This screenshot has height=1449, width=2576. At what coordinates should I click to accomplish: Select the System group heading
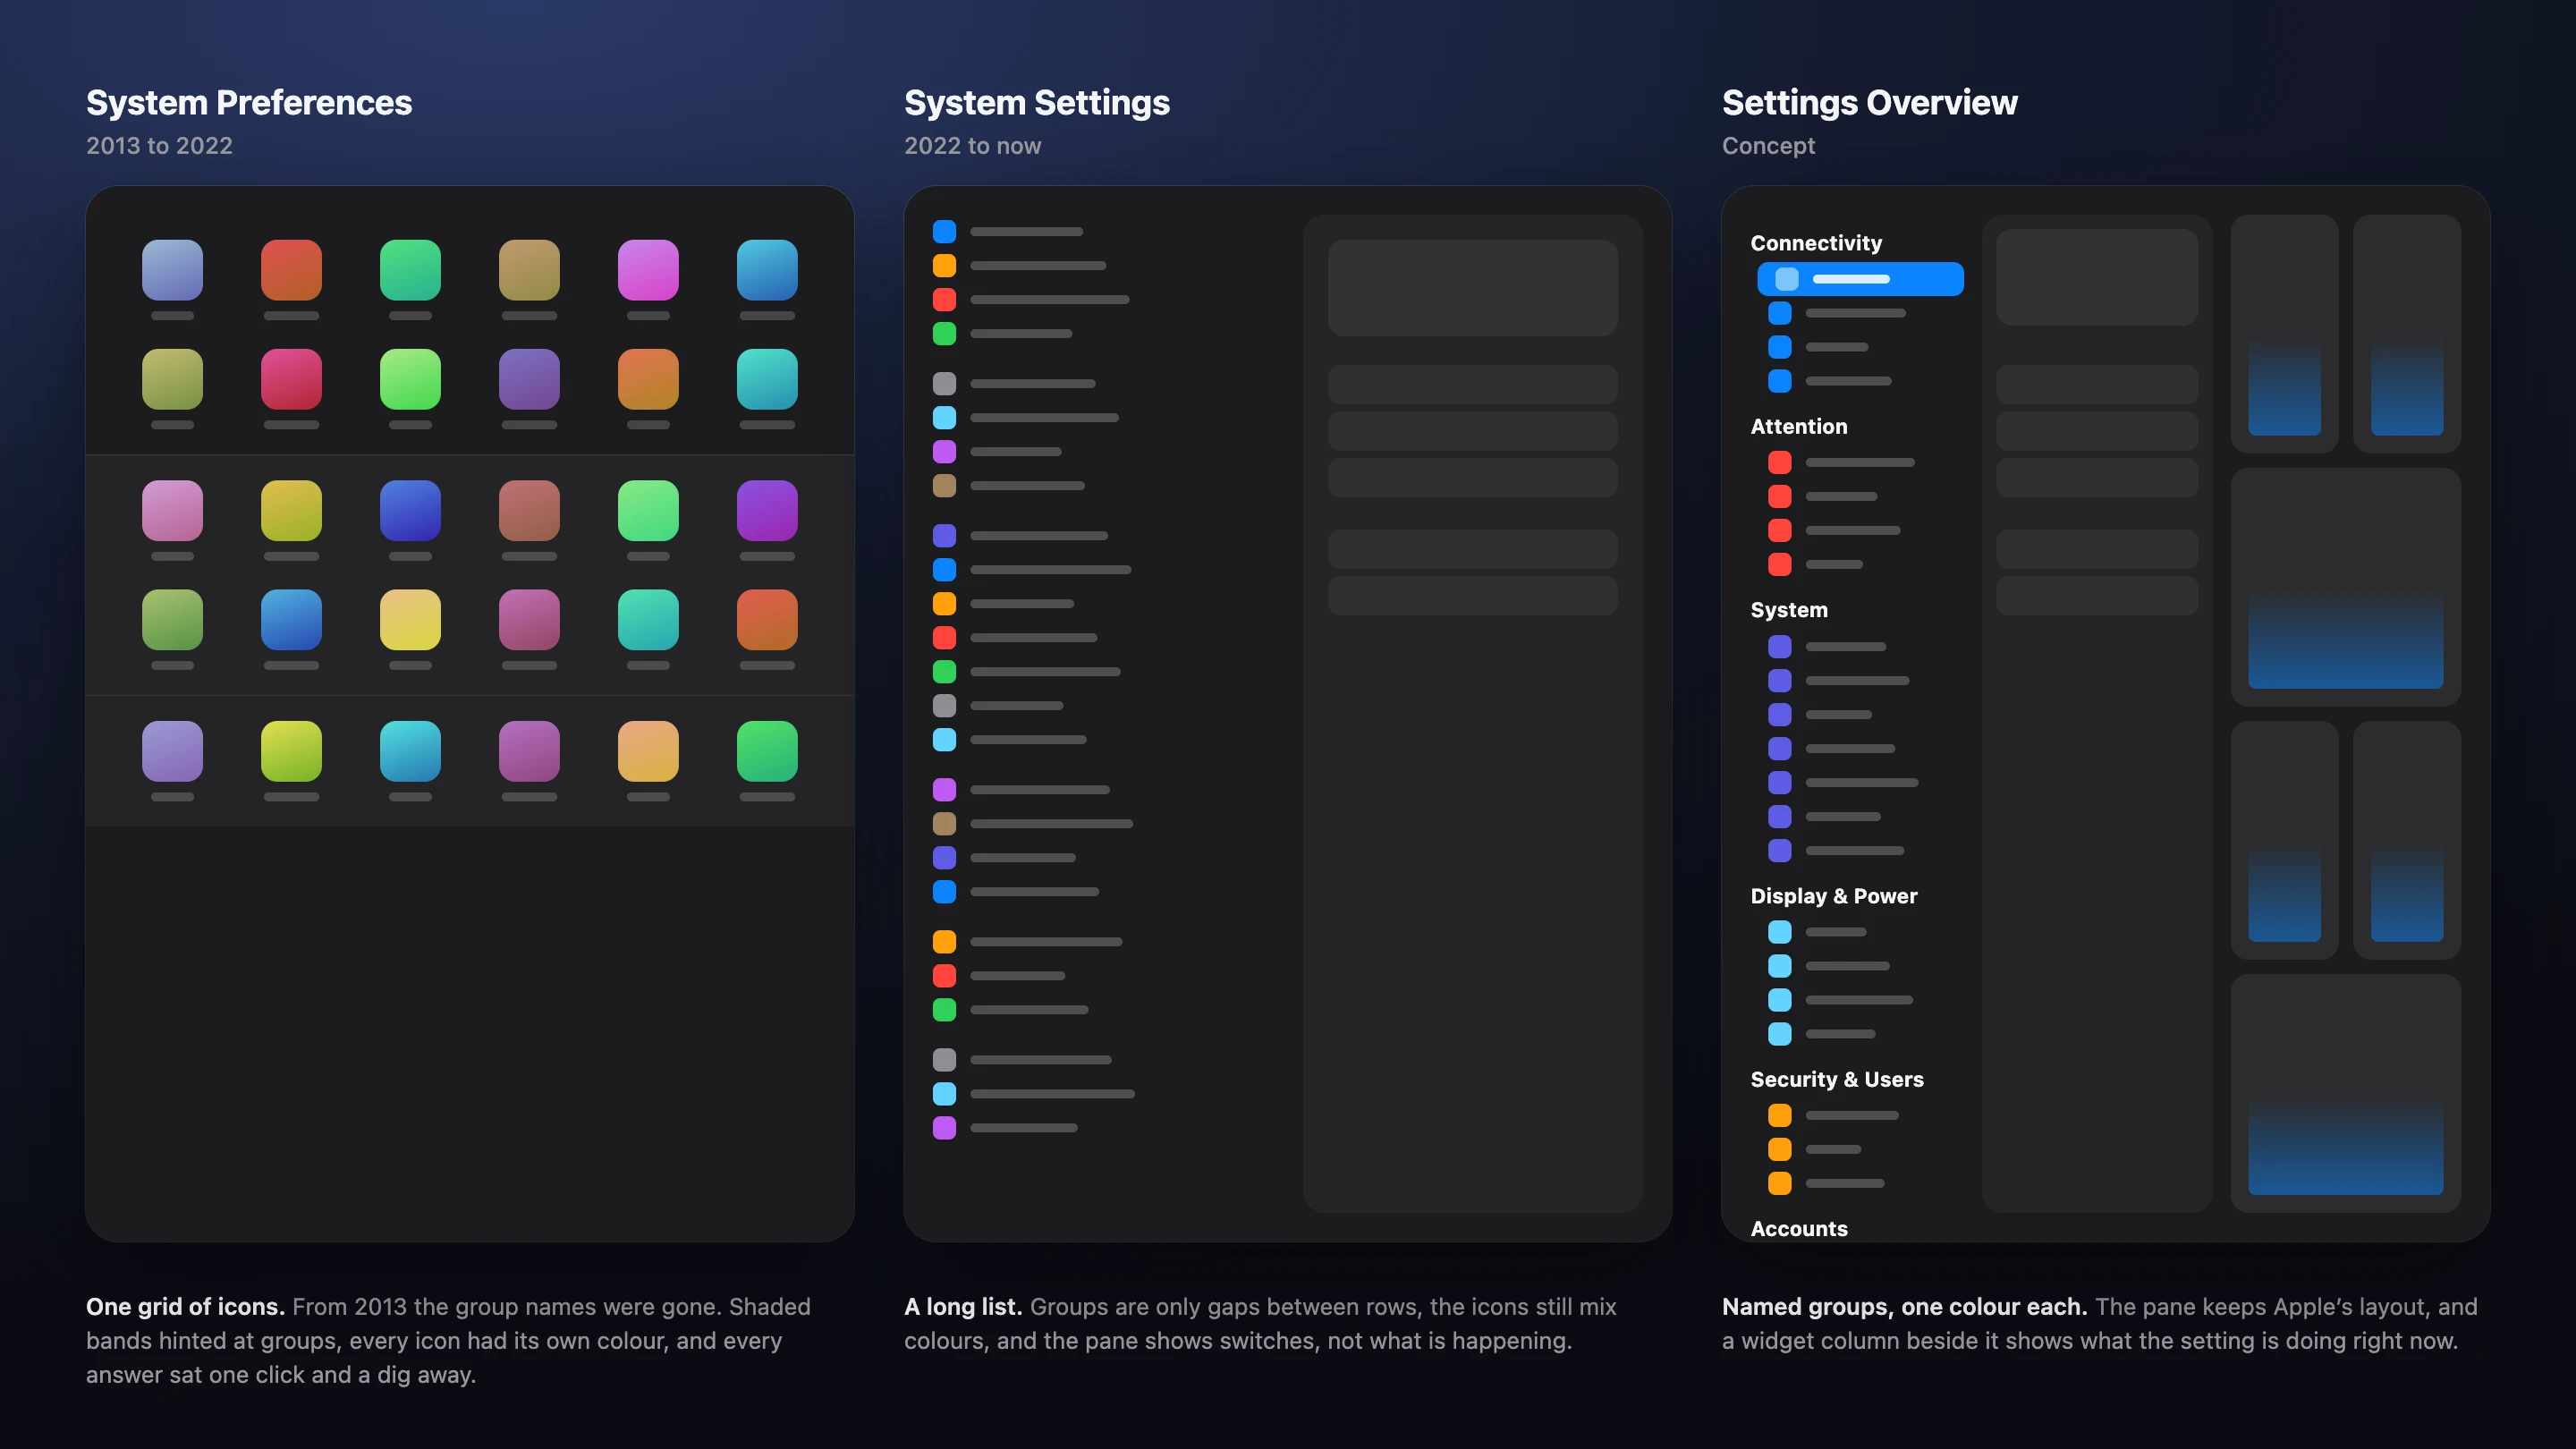click(x=1788, y=610)
